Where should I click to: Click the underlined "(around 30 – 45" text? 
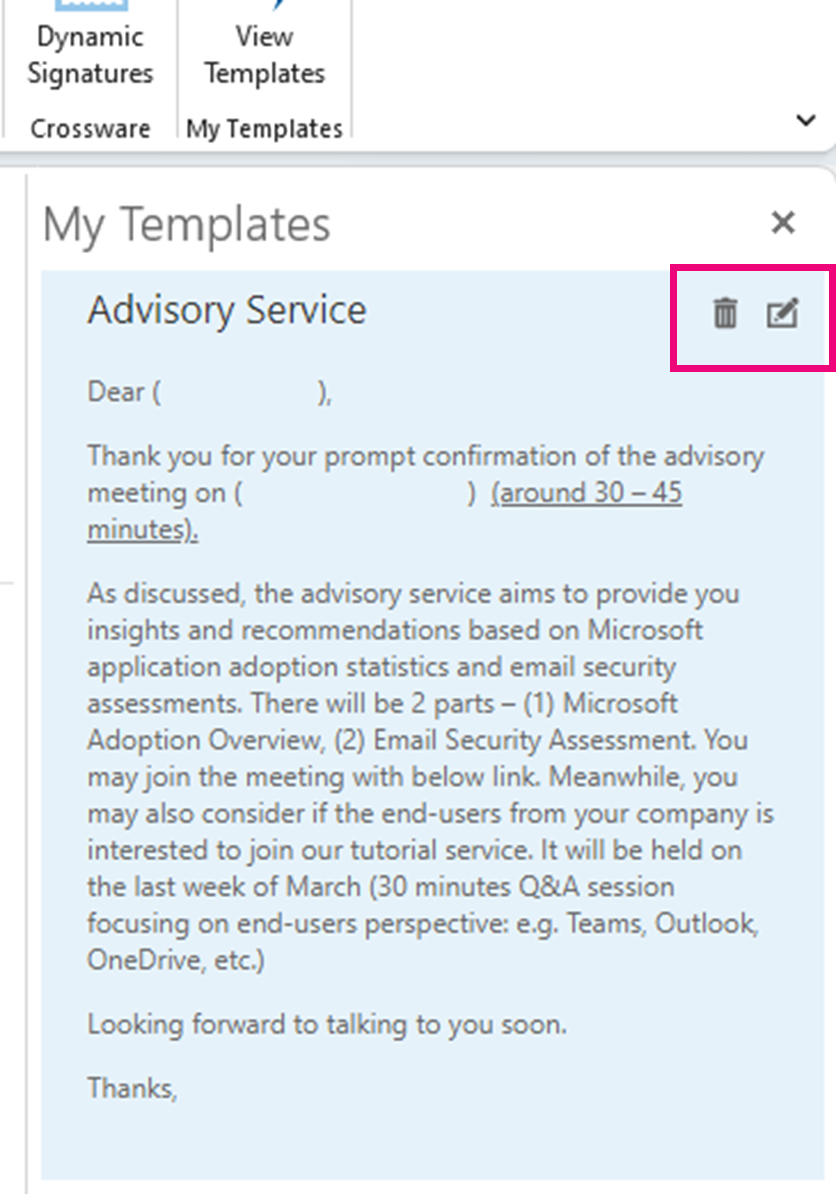coord(586,493)
